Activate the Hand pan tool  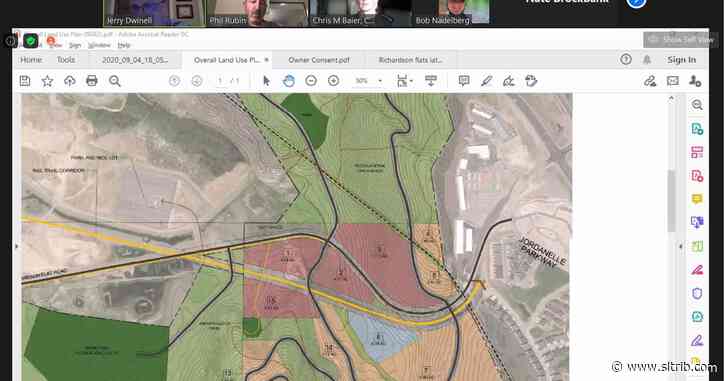point(289,81)
